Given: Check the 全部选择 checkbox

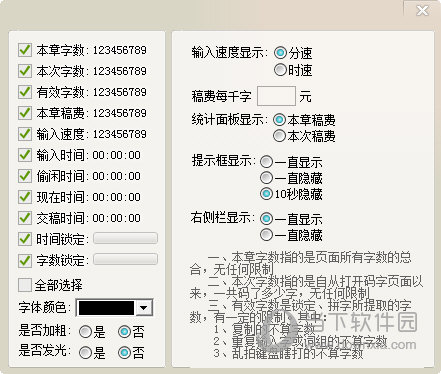Looking at the screenshot, I should click(25, 285).
